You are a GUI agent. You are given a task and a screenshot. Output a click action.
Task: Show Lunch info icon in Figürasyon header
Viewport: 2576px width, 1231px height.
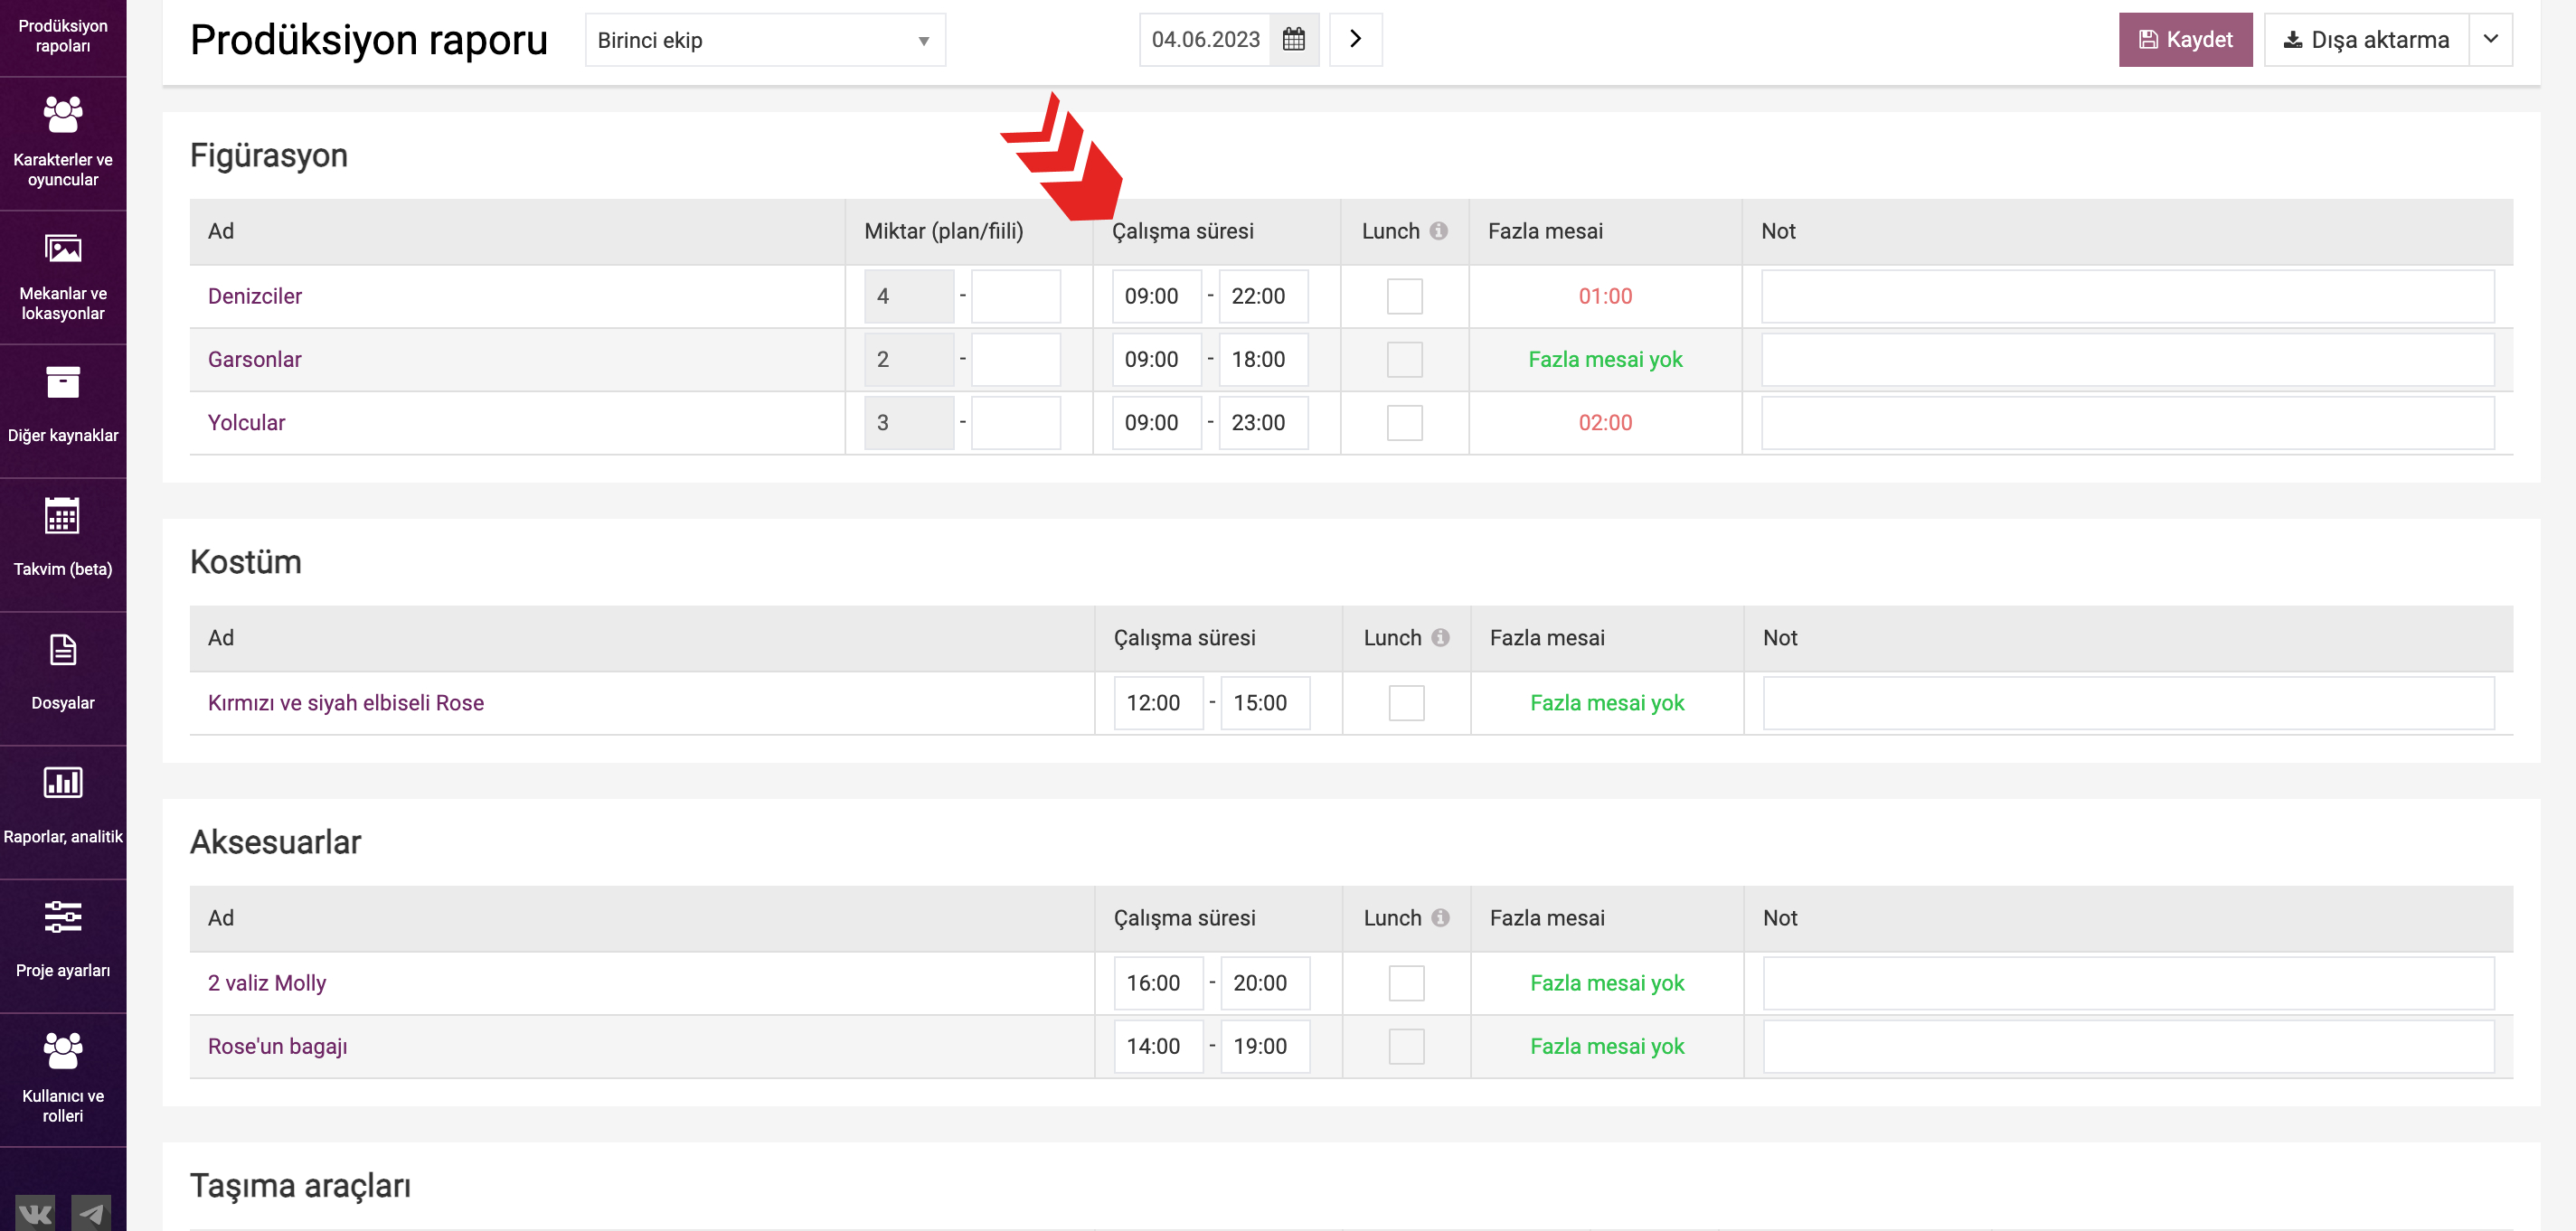tap(1438, 231)
